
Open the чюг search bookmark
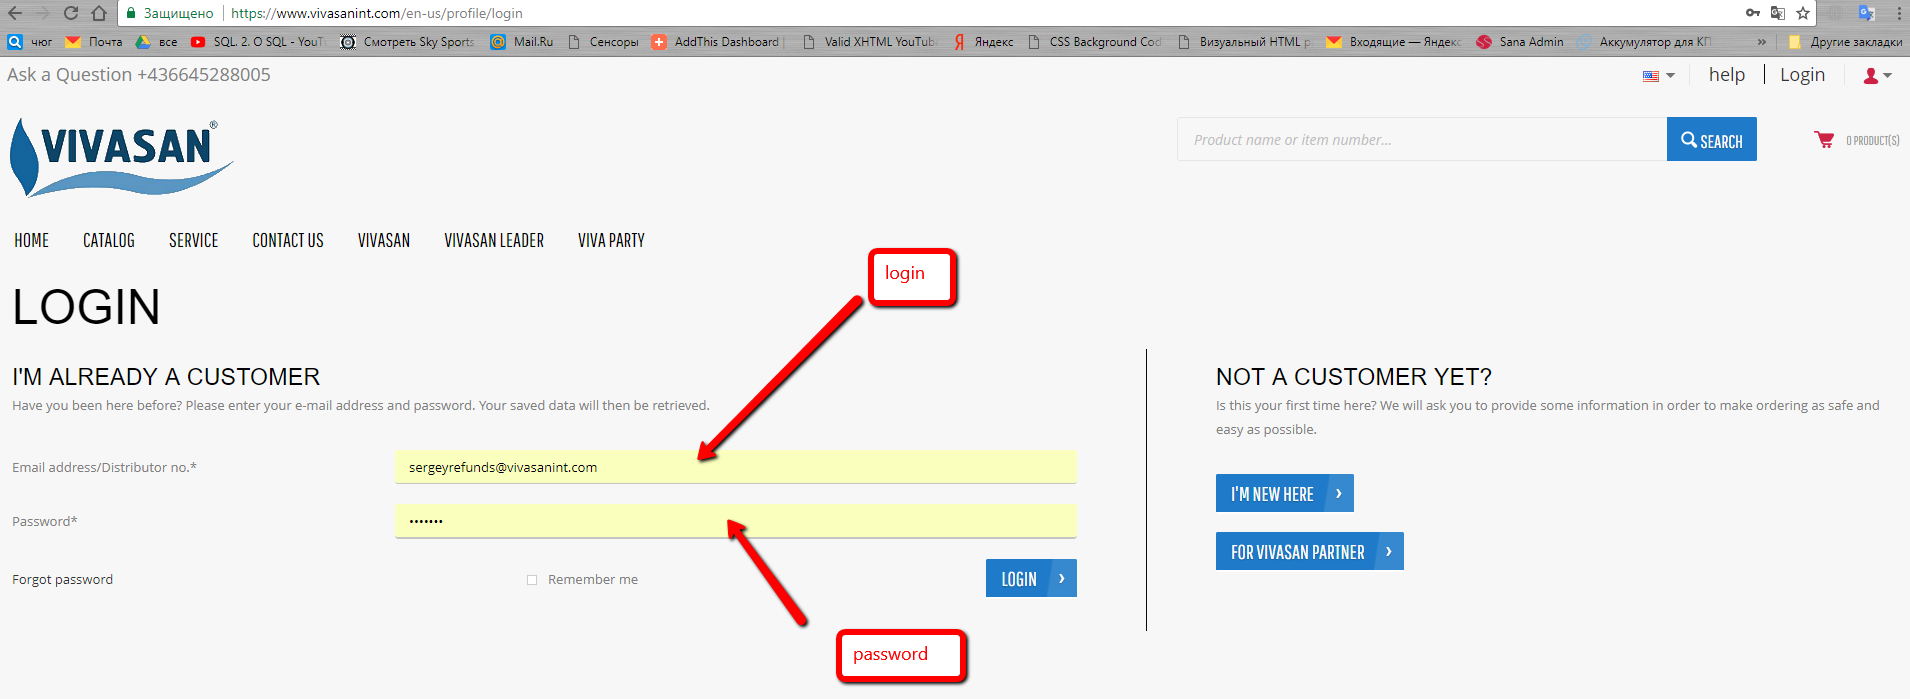29,42
